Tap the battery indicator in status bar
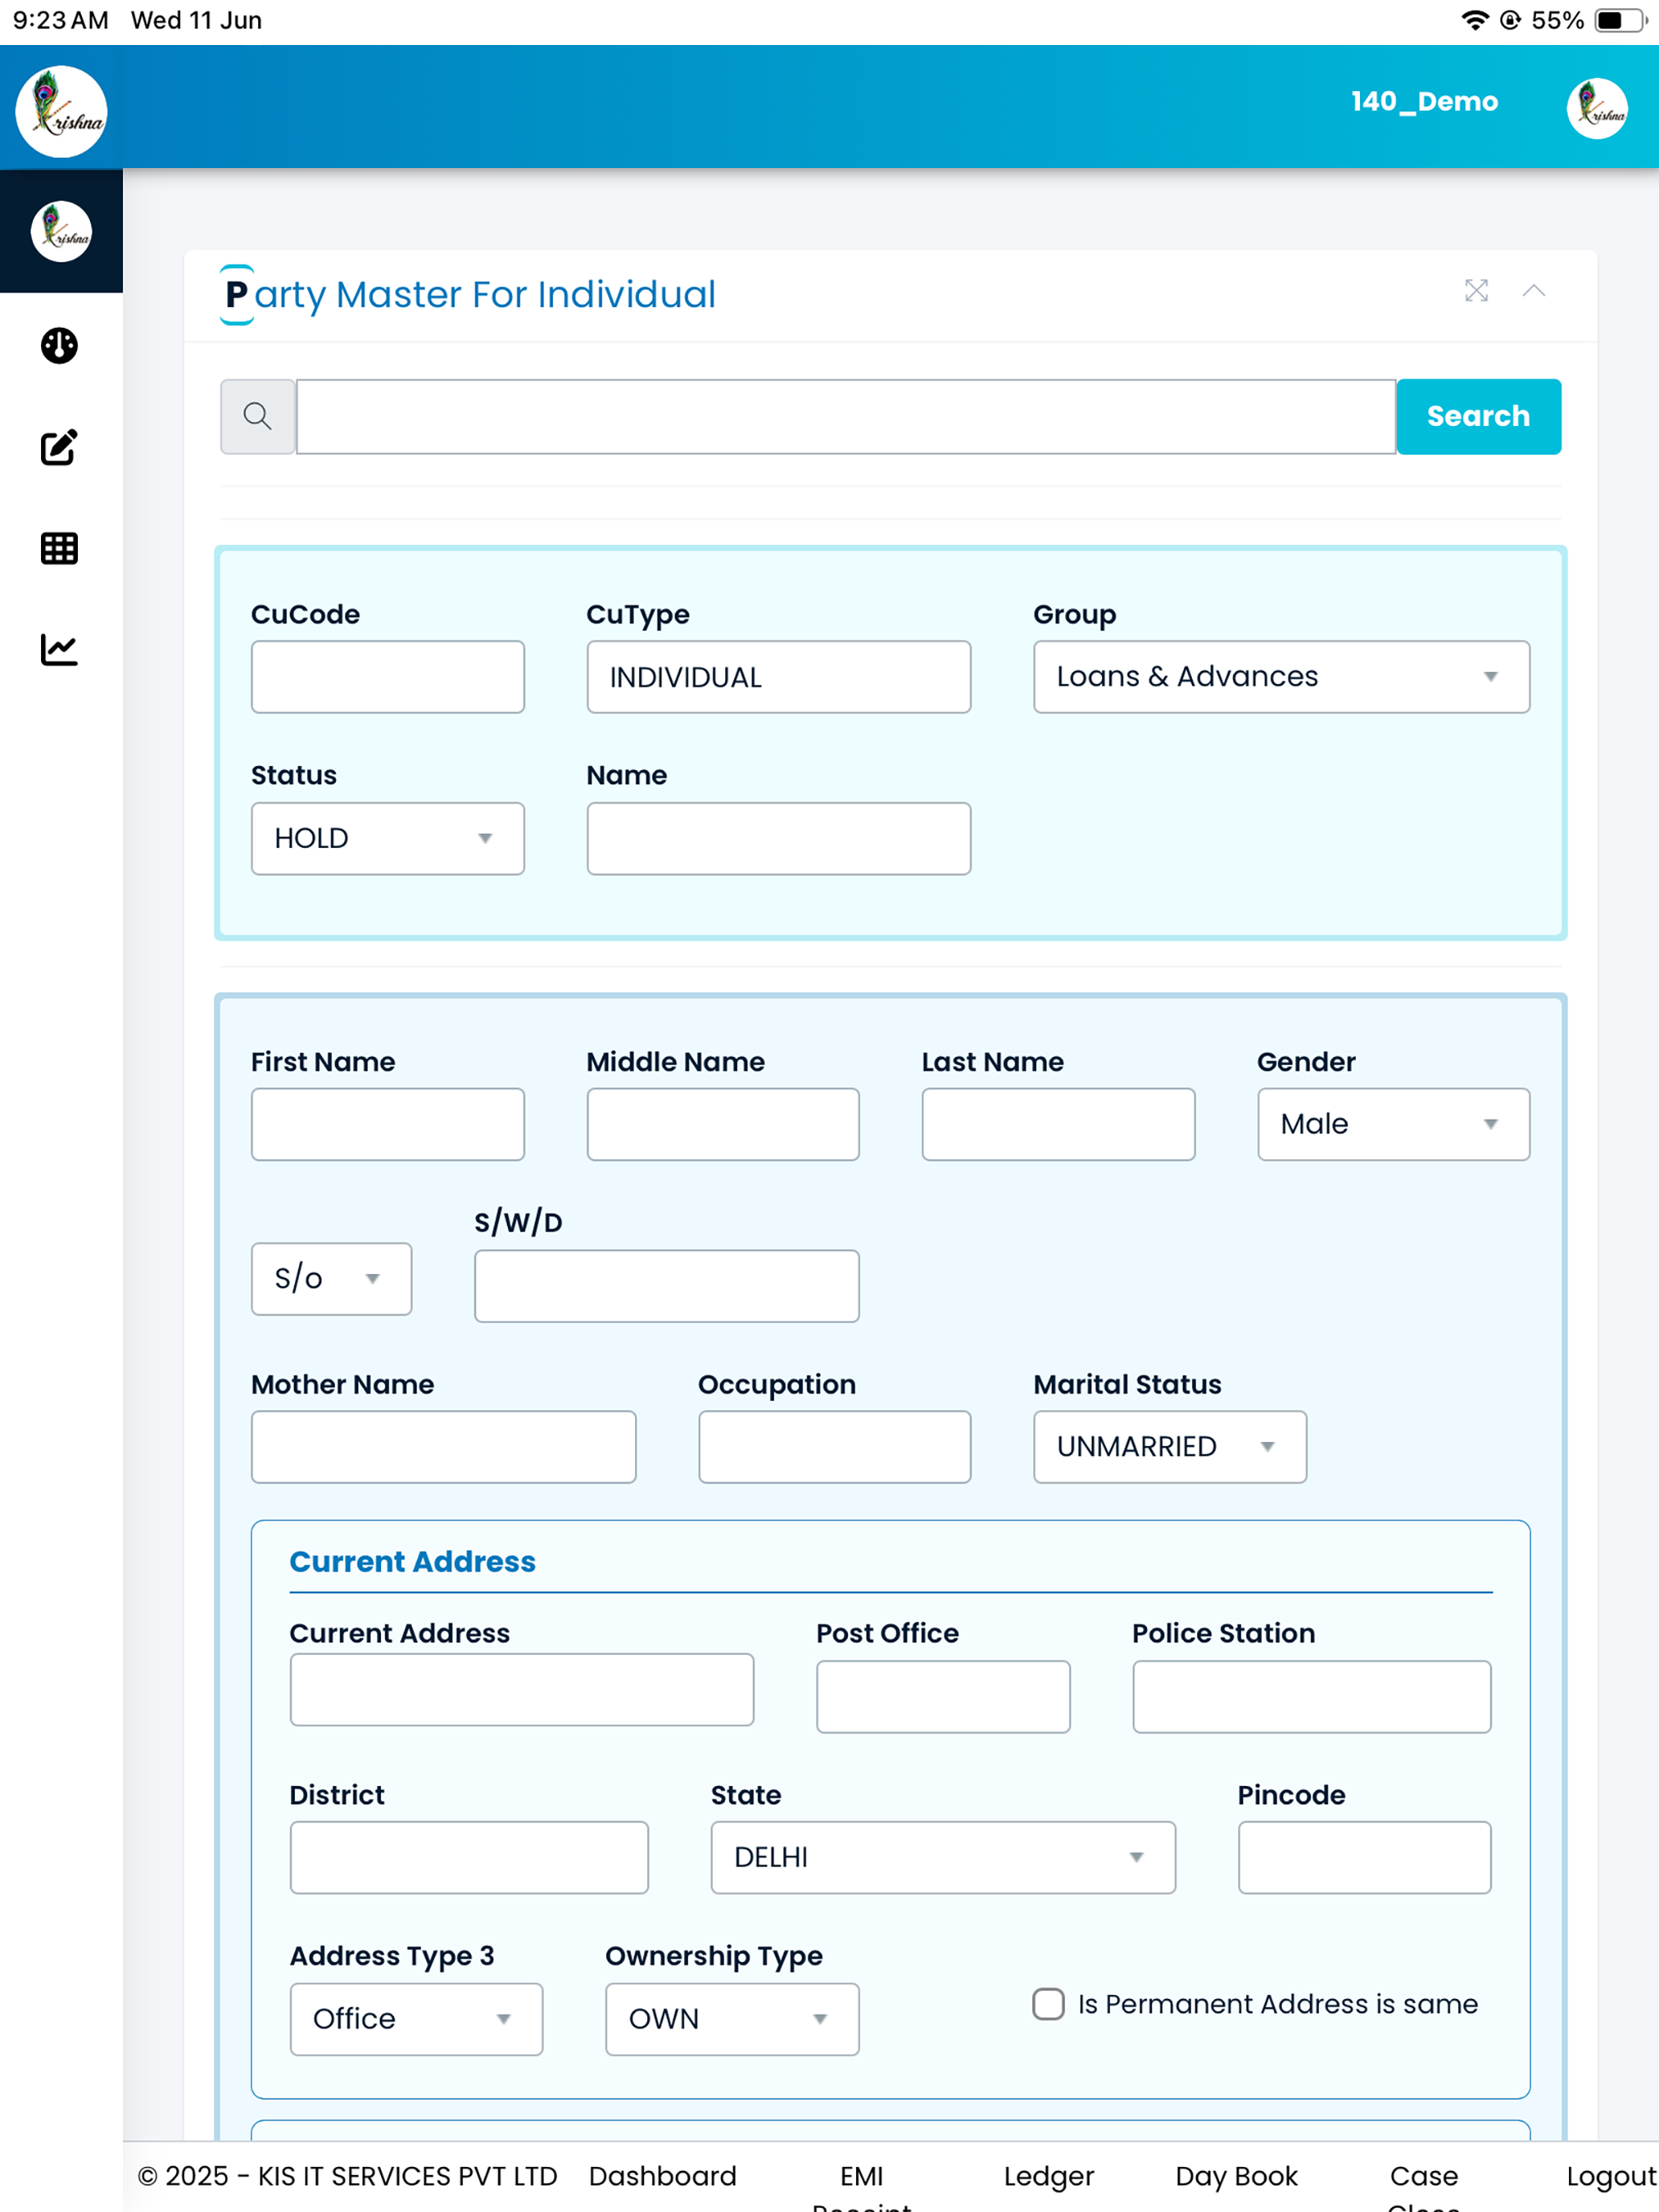The image size is (1659, 2212). point(1620,20)
